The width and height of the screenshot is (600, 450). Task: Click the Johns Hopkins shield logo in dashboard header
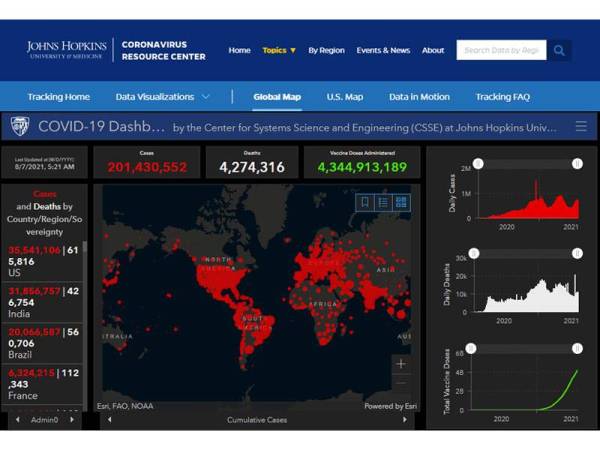tap(20, 126)
